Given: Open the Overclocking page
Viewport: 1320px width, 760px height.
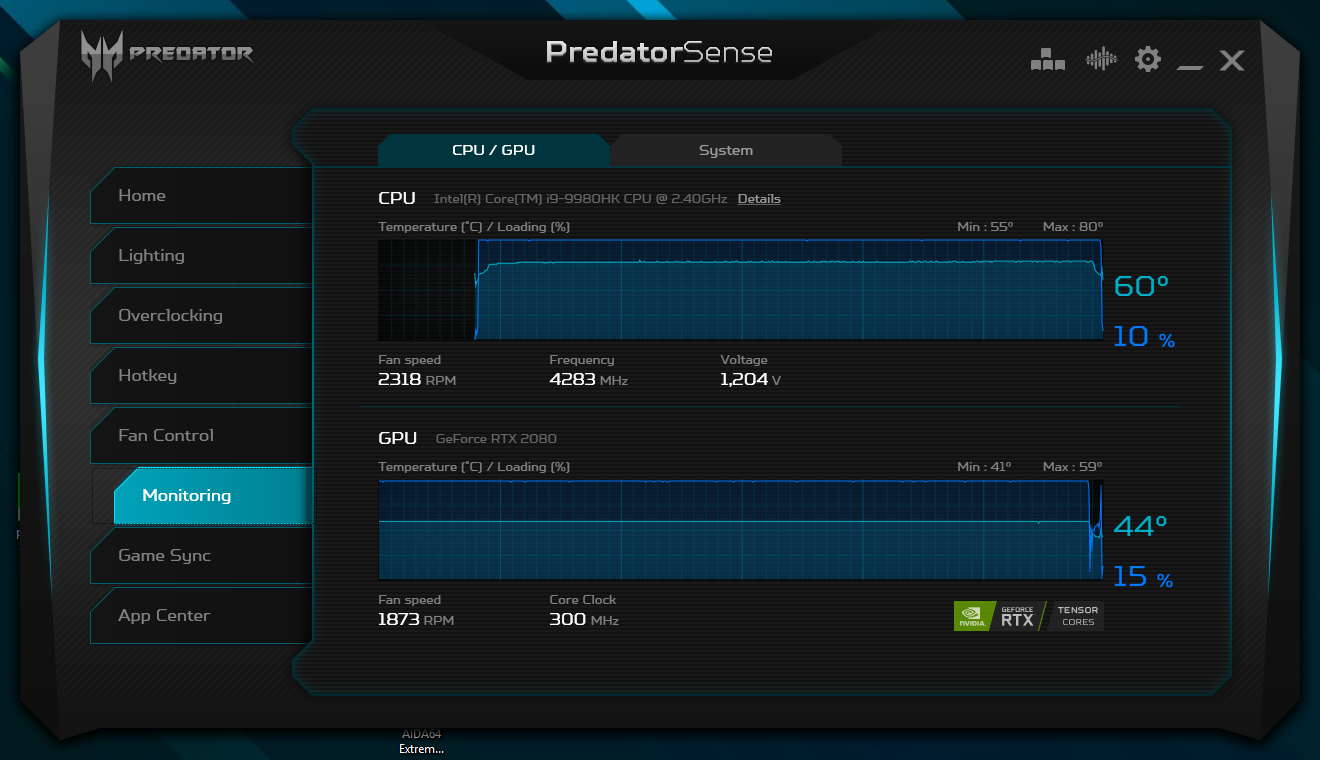Looking at the screenshot, I should tap(201, 315).
